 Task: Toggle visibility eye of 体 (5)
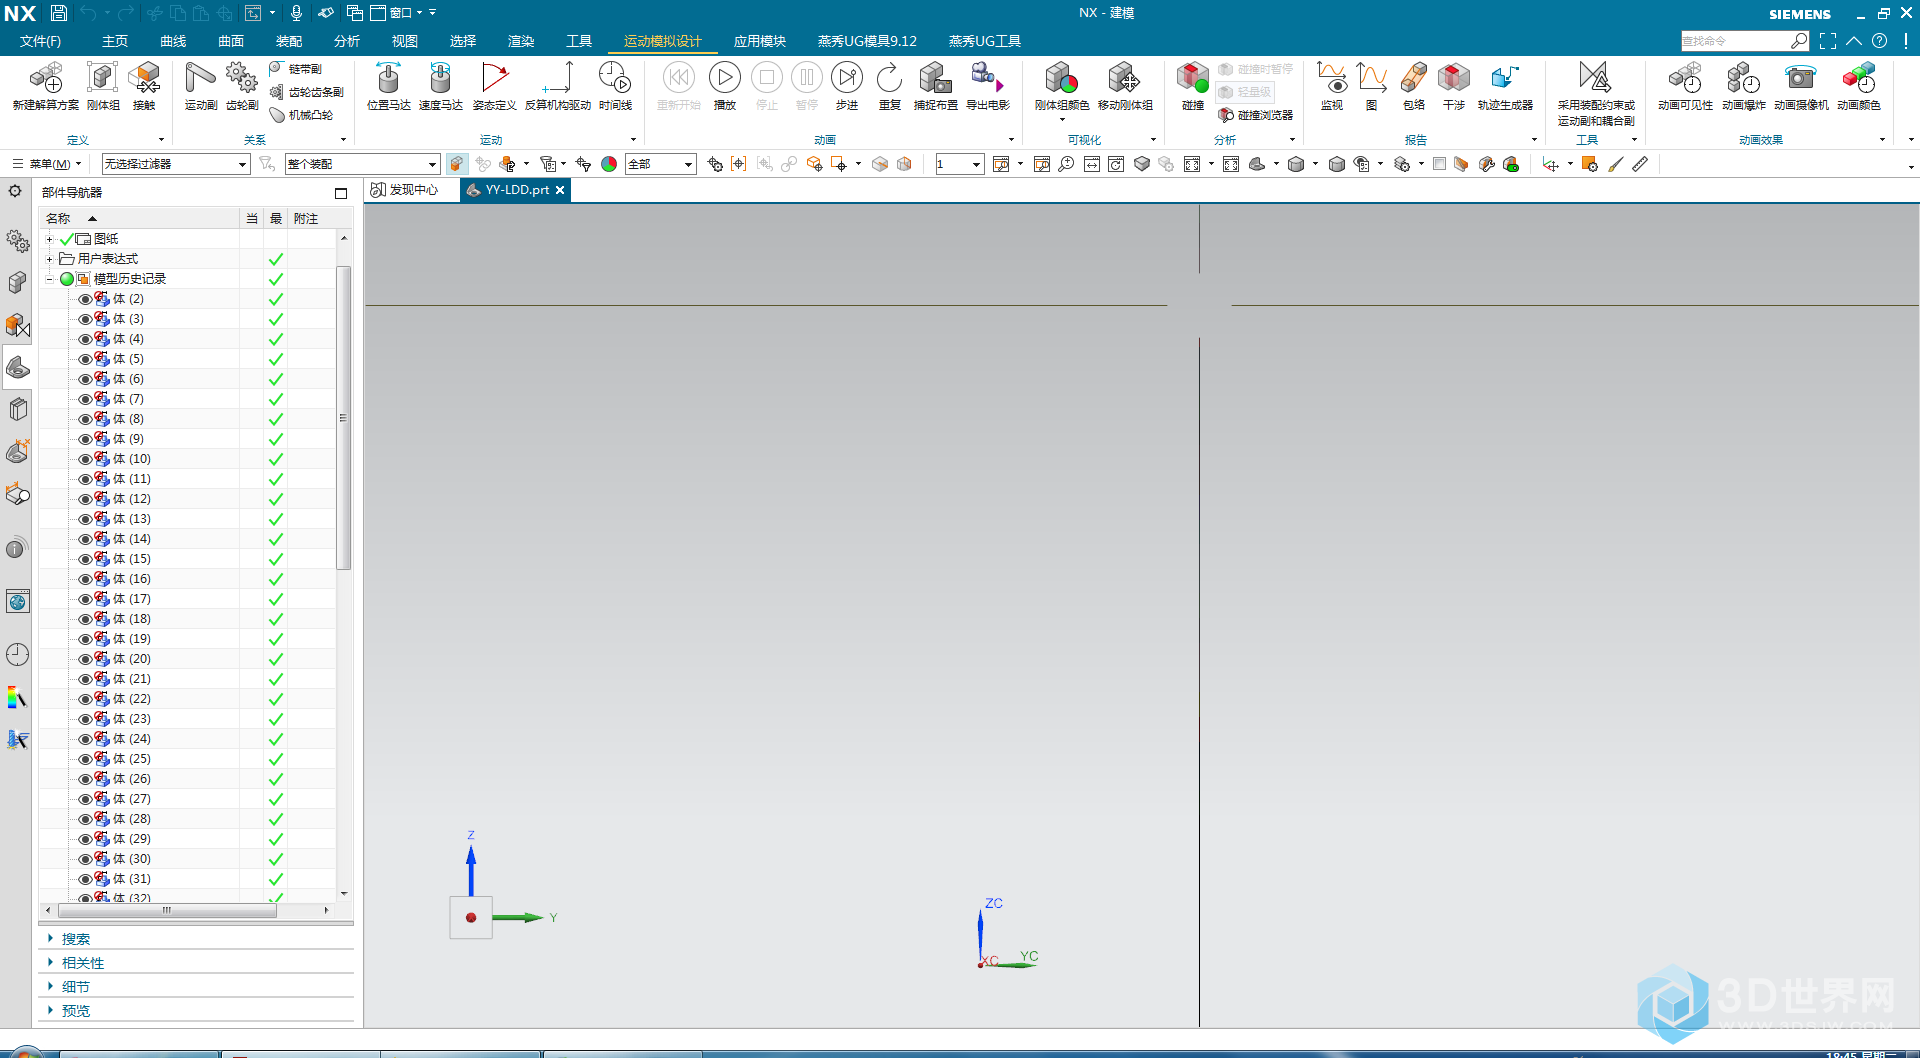point(85,359)
